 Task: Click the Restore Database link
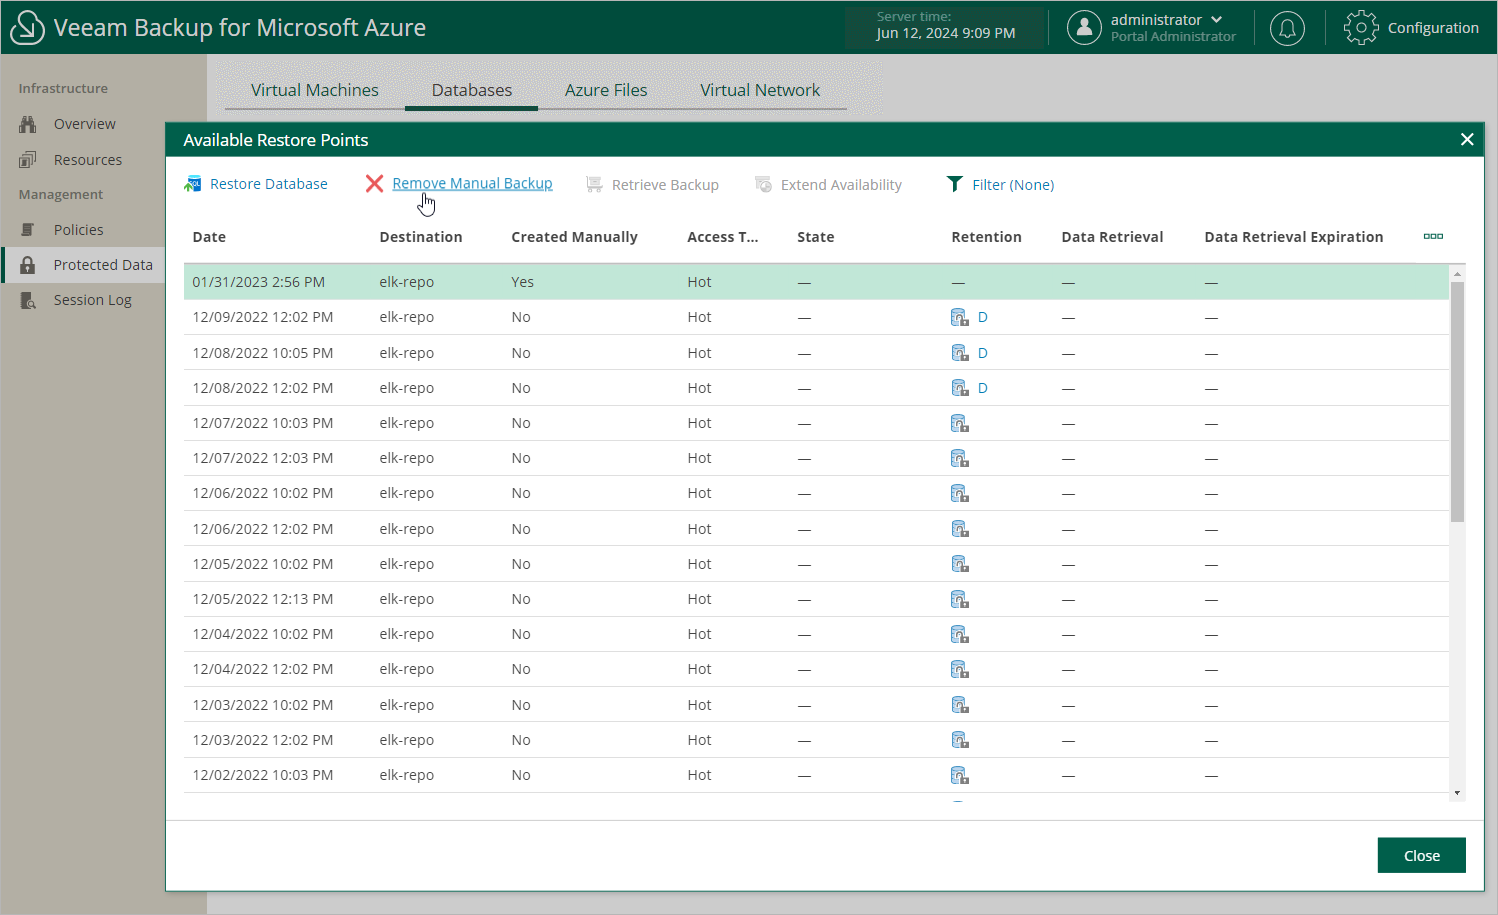click(269, 184)
